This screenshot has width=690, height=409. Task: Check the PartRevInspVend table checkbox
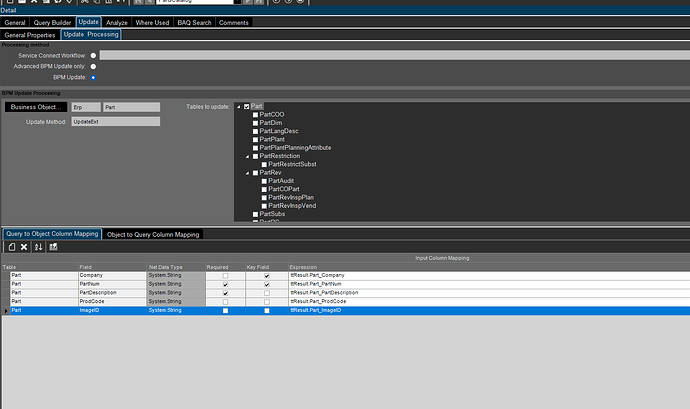[264, 206]
